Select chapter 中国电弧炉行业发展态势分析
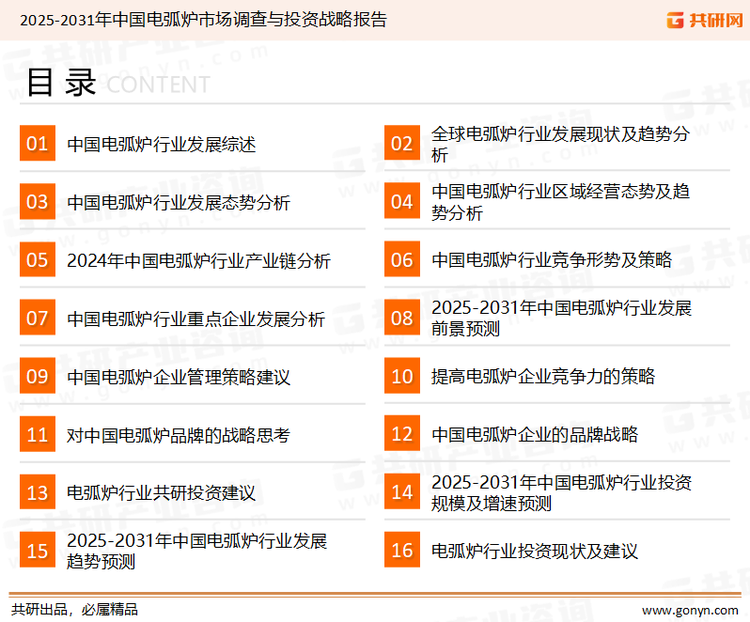 [x=178, y=202]
